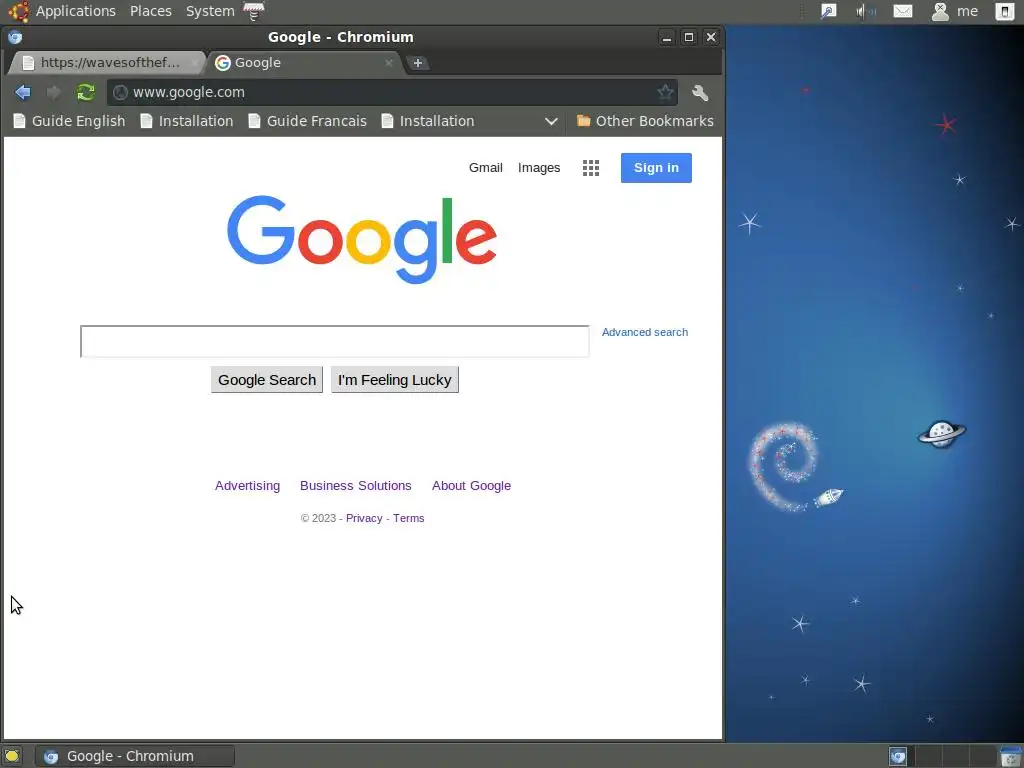Click the address bar showing www.google.com
The width and height of the screenshot is (1024, 768).
tap(392, 92)
